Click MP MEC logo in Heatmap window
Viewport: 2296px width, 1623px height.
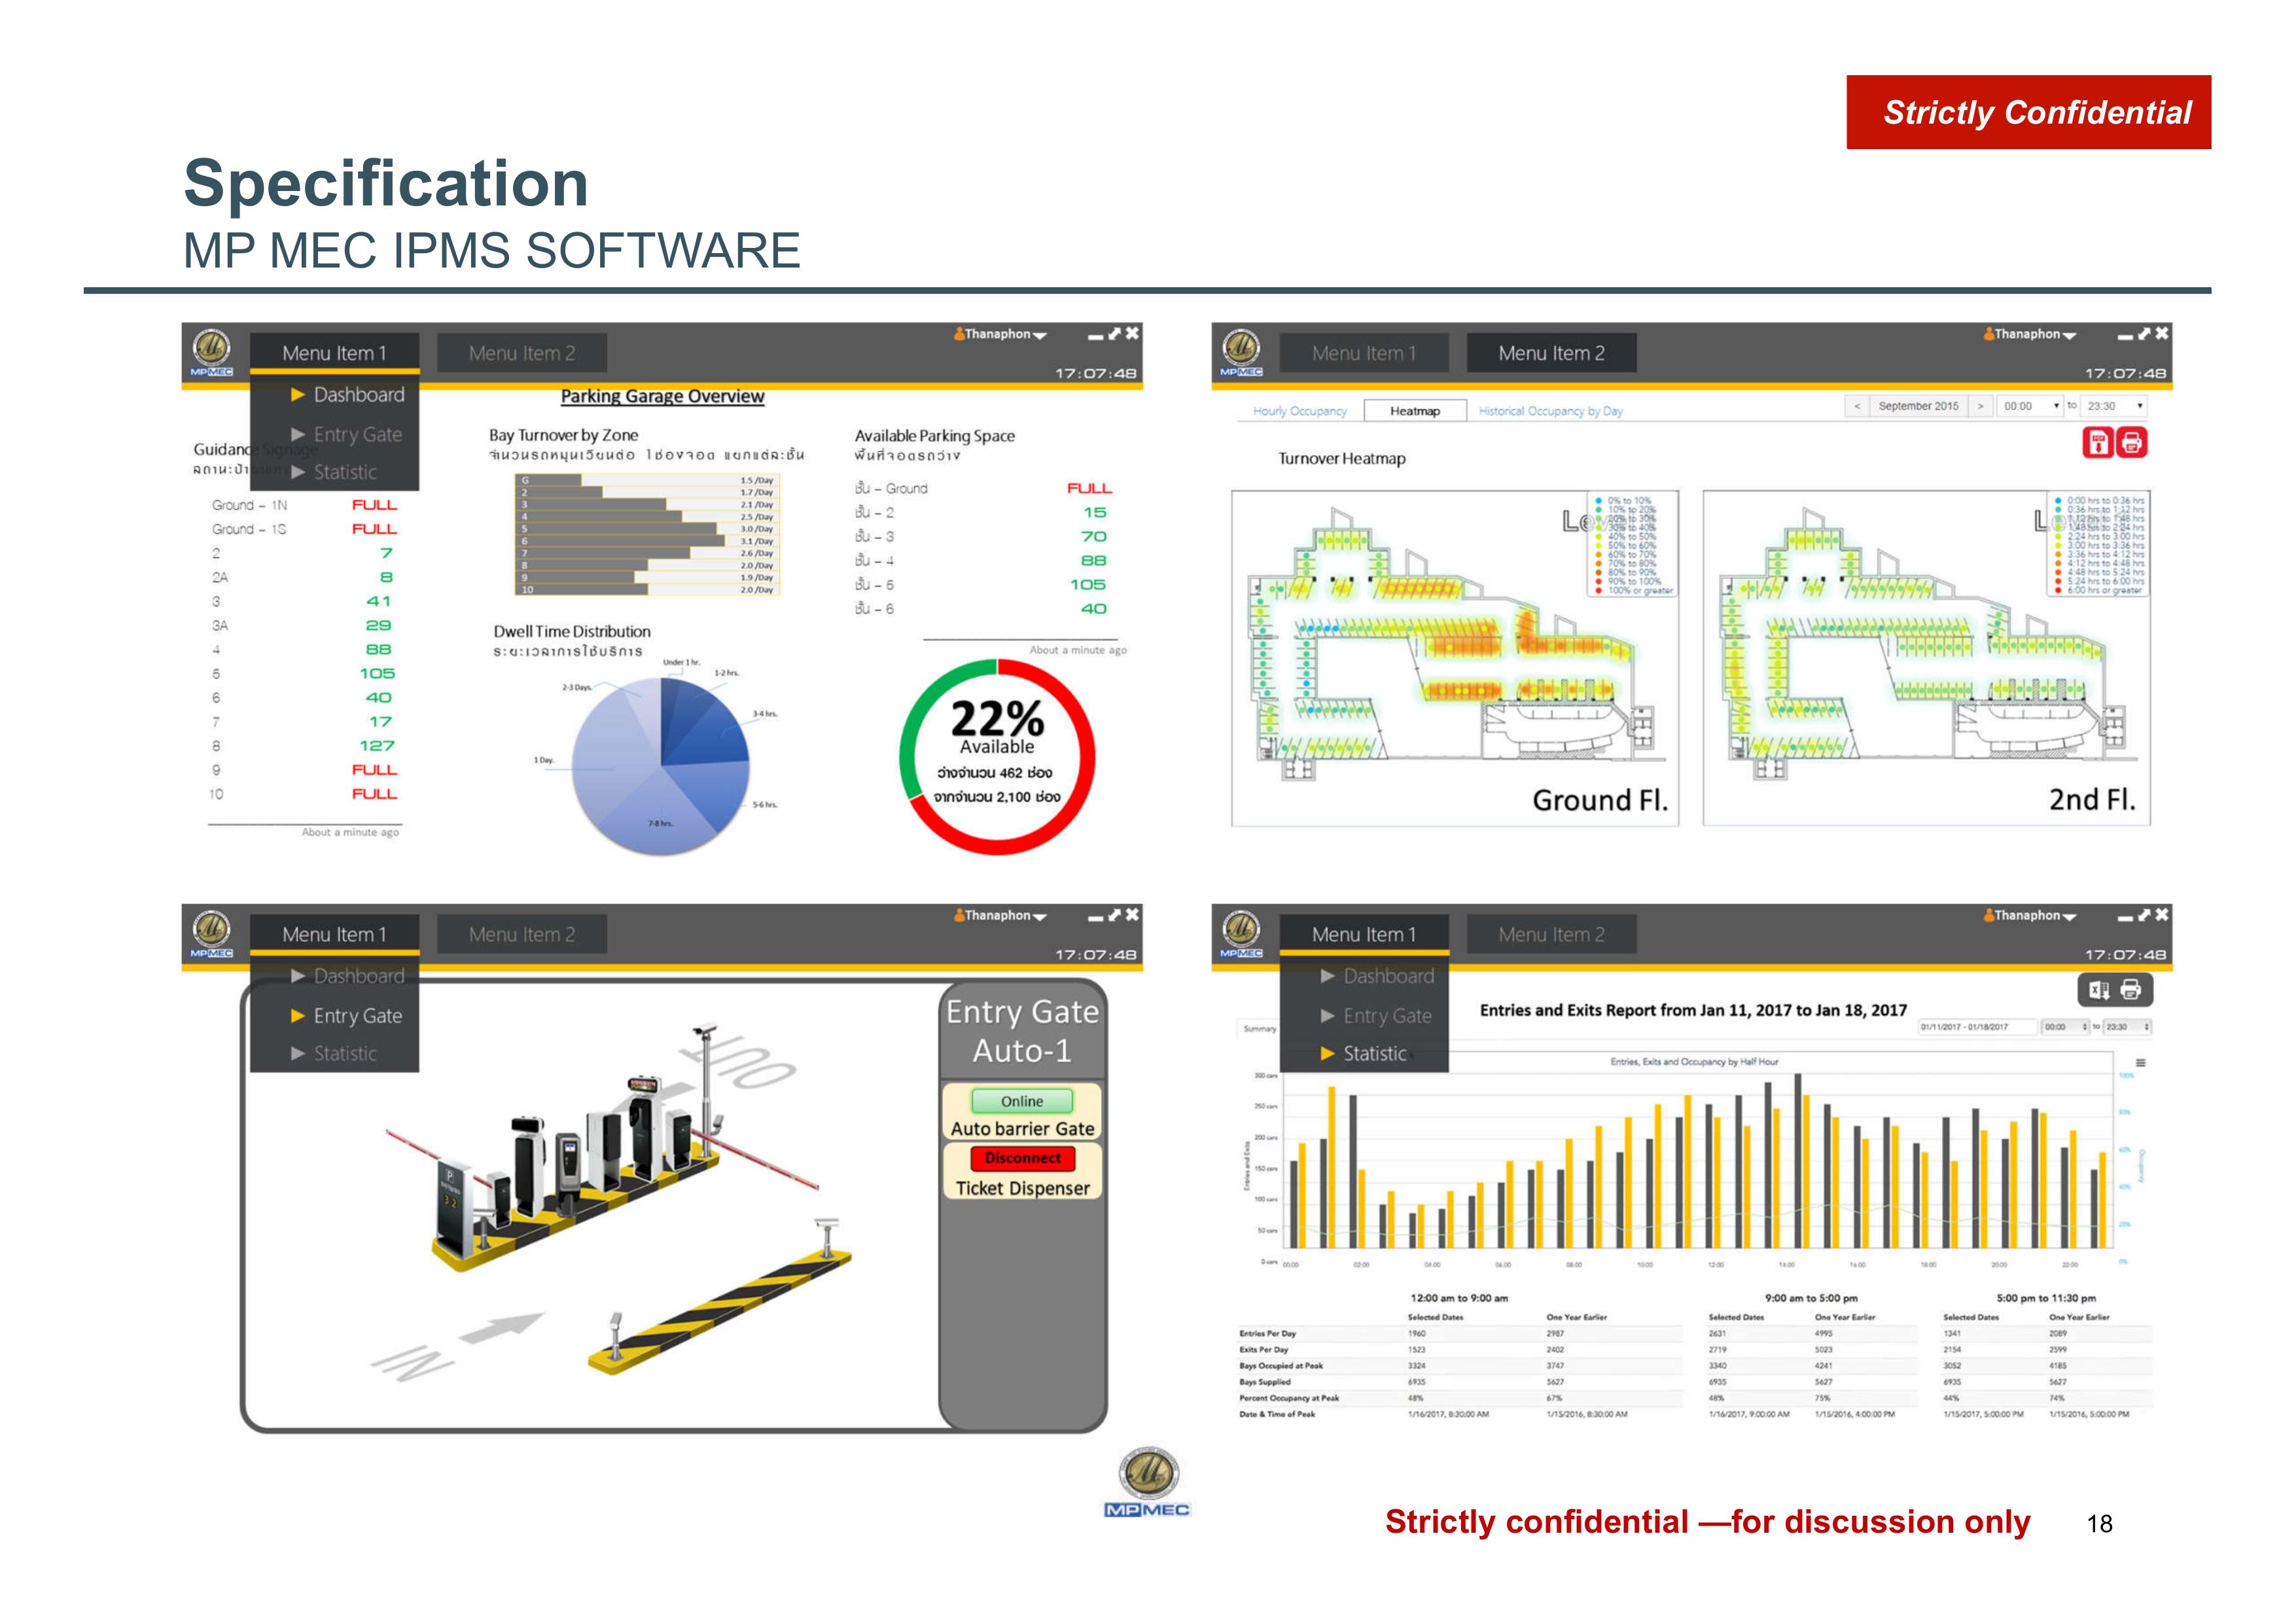[1241, 353]
